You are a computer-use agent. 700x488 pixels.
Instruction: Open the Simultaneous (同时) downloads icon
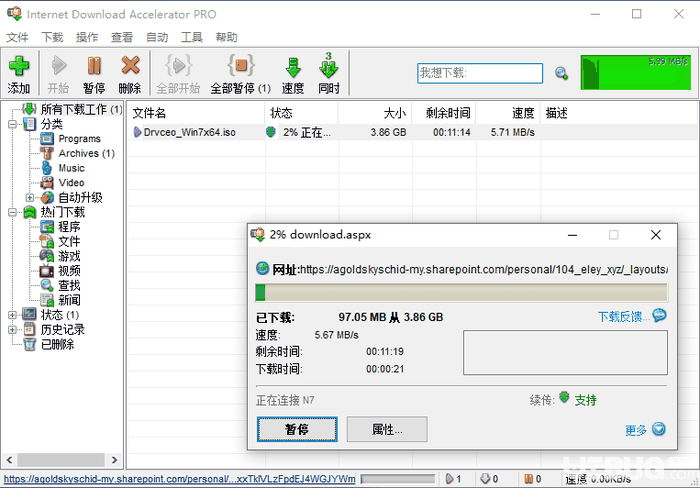point(329,66)
